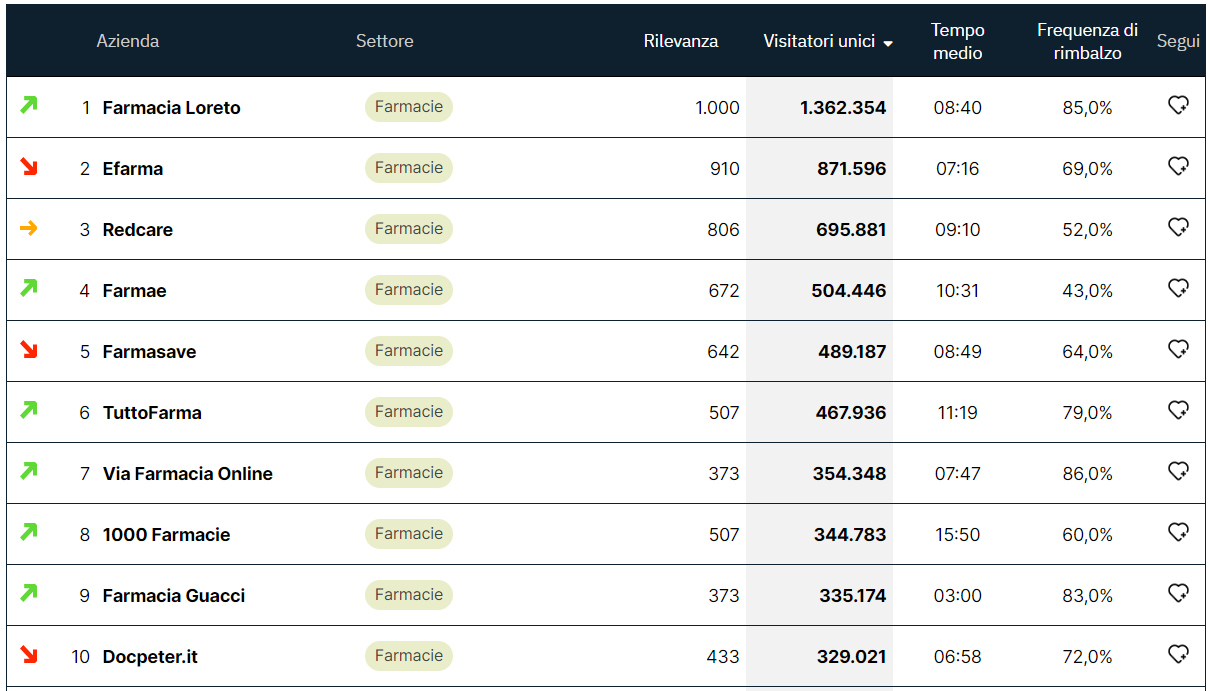This screenshot has width=1210, height=691.
Task: Open Efarma company link
Action: pyautogui.click(x=133, y=169)
